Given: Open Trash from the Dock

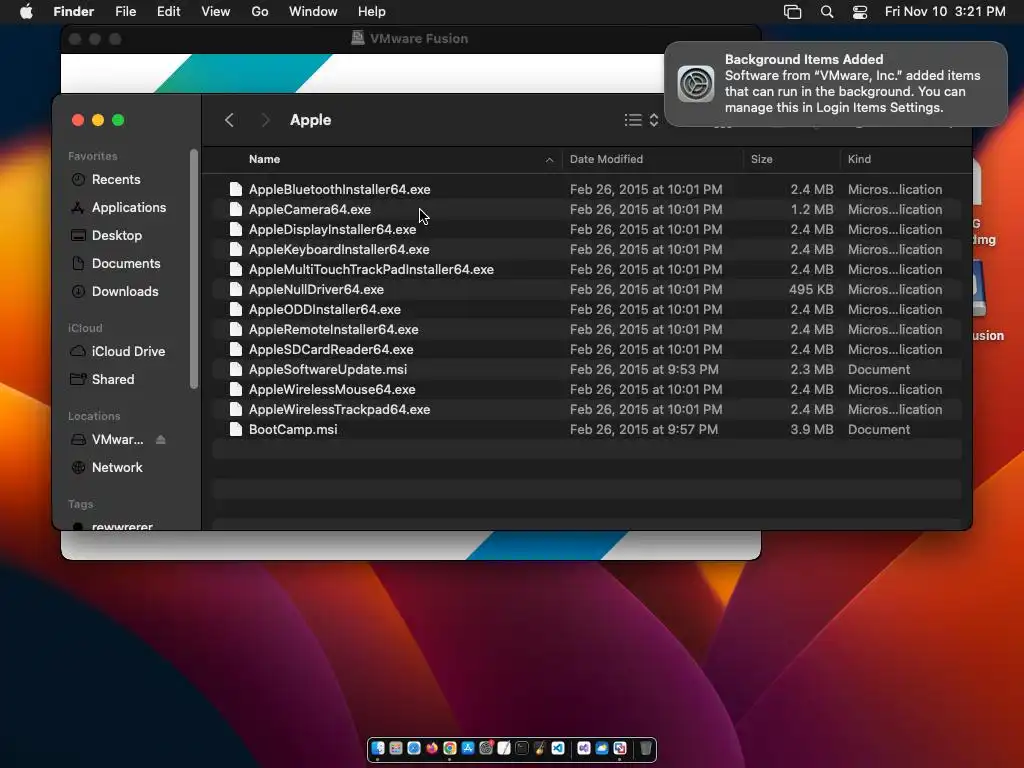Looking at the screenshot, I should click(645, 748).
